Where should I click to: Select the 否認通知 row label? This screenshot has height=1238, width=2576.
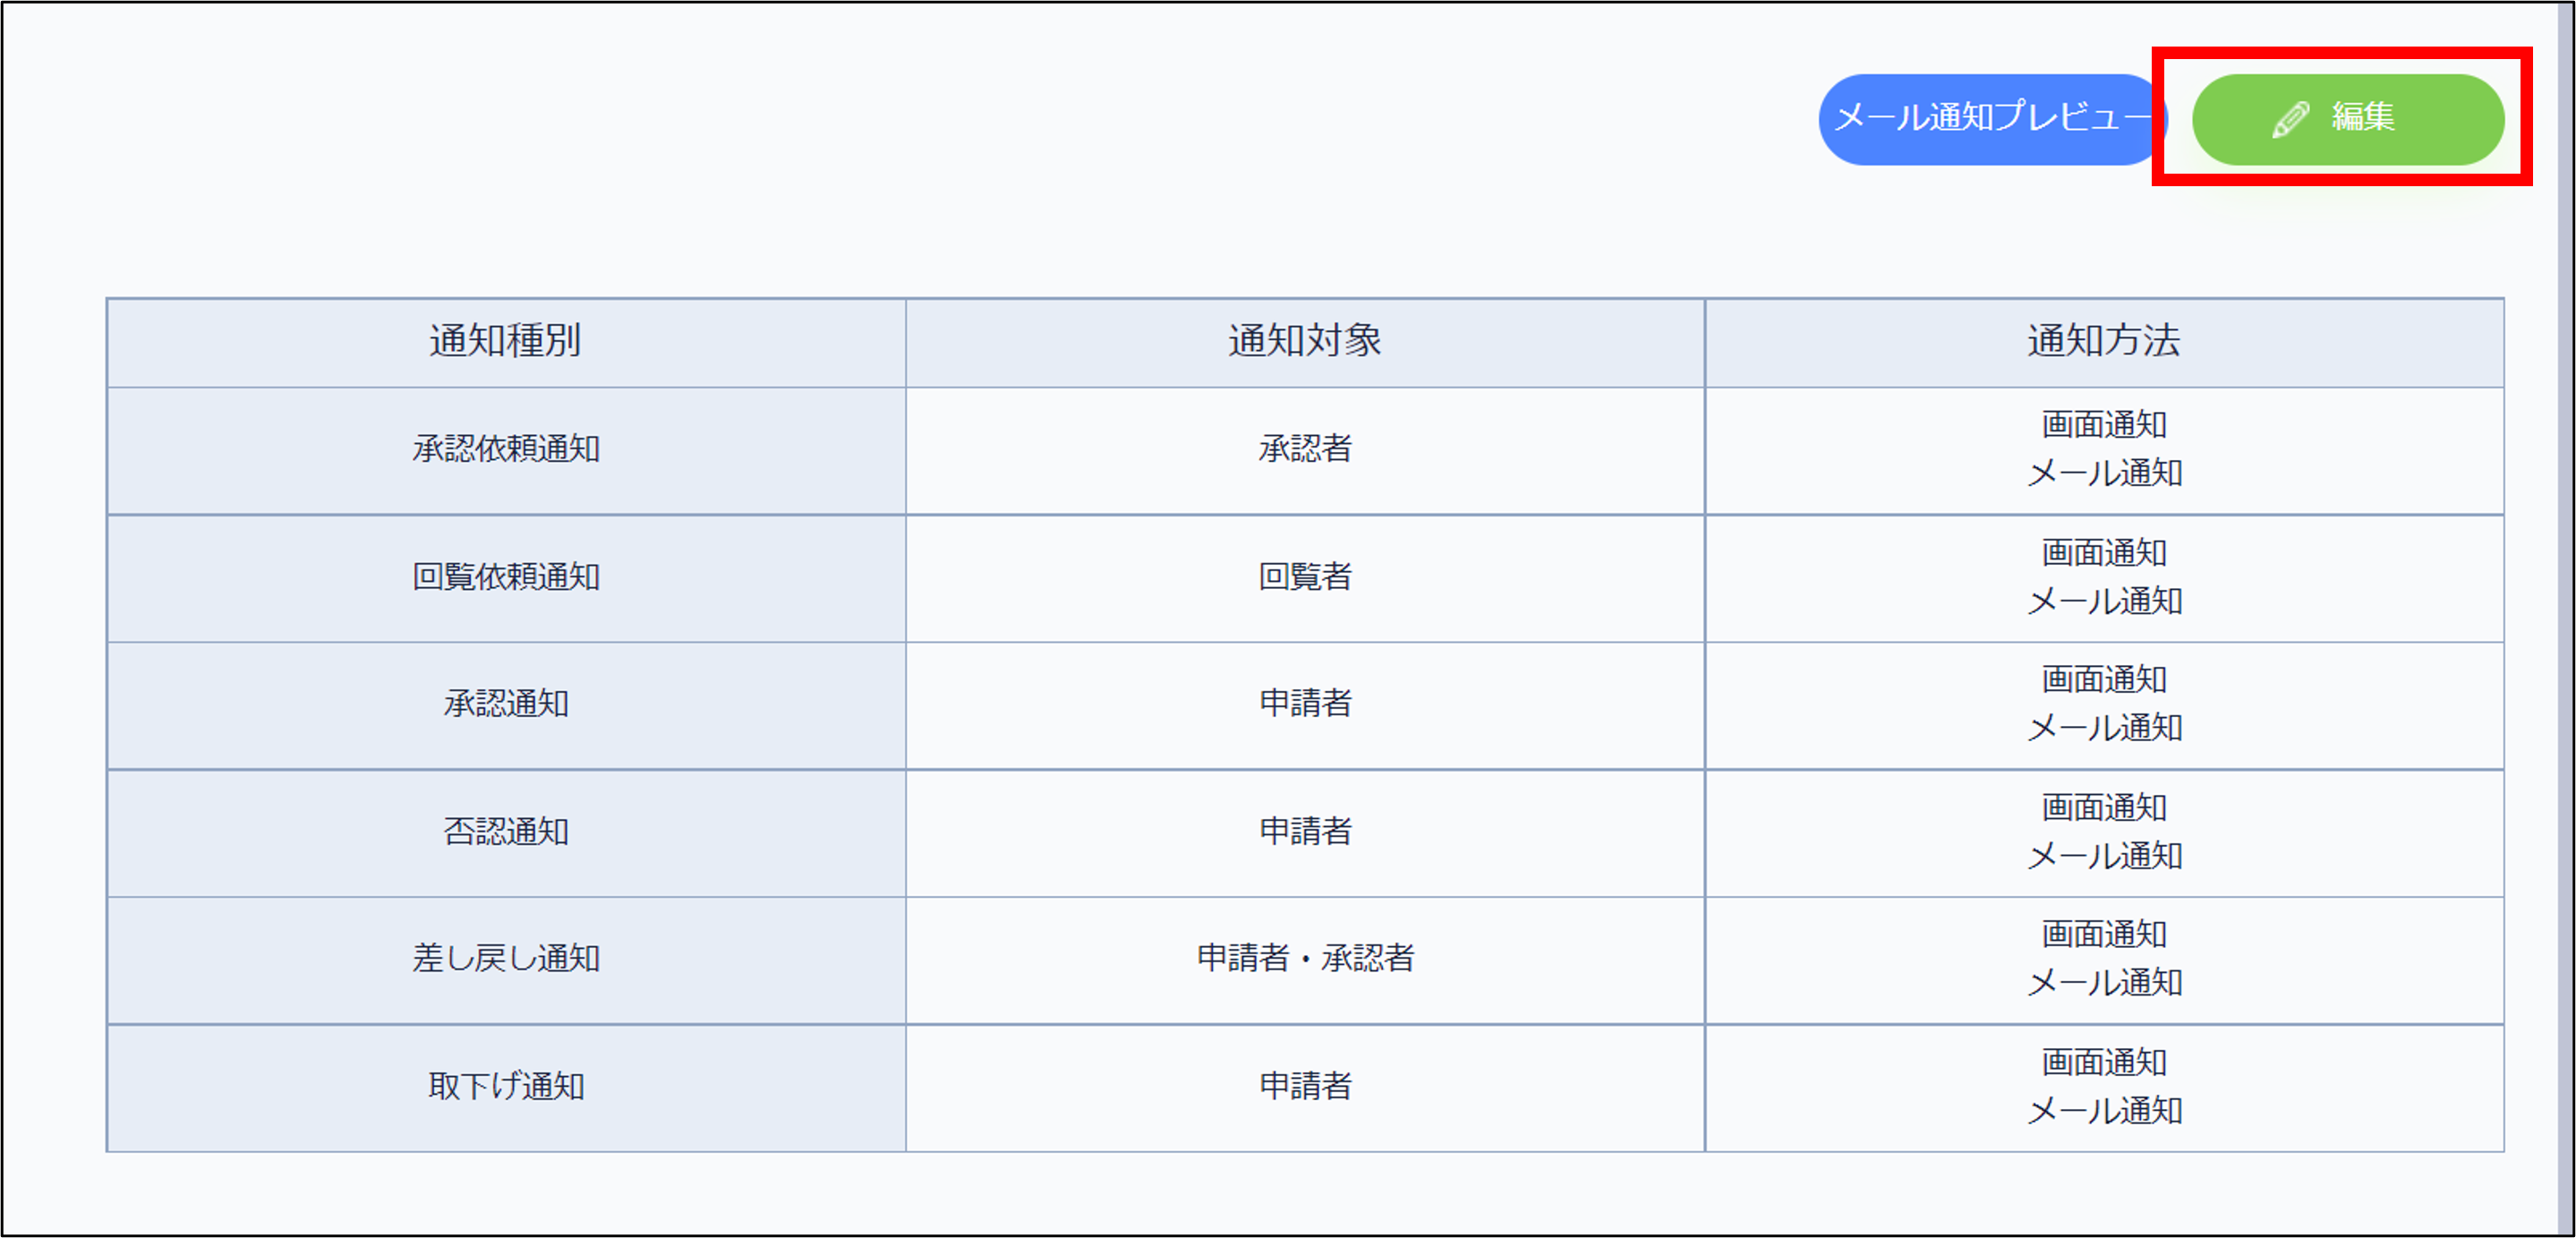click(505, 832)
